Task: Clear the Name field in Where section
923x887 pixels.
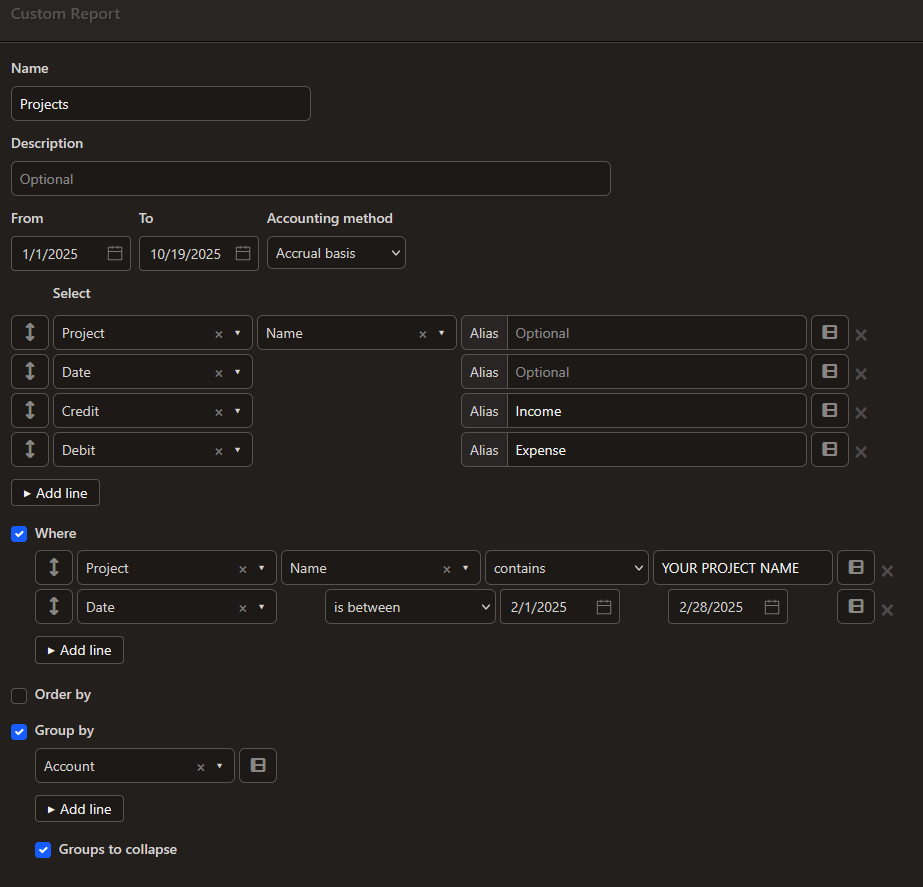Action: [447, 569]
